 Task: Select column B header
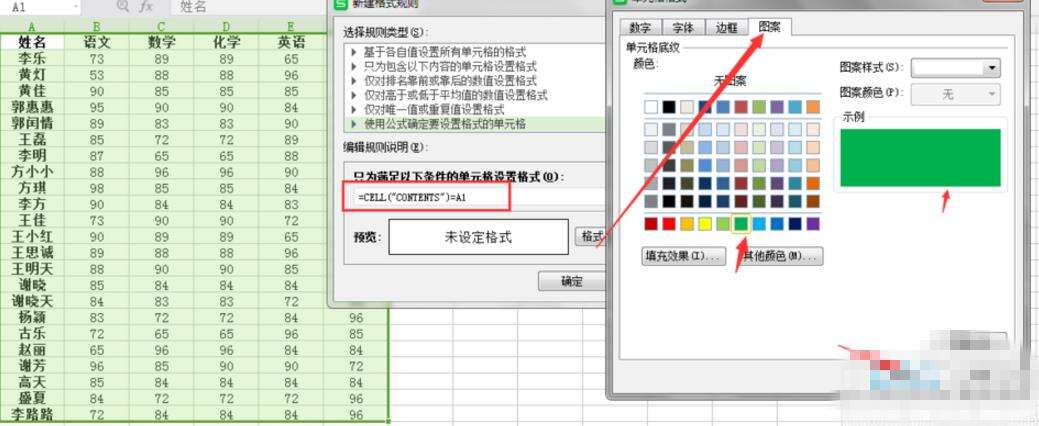point(97,27)
